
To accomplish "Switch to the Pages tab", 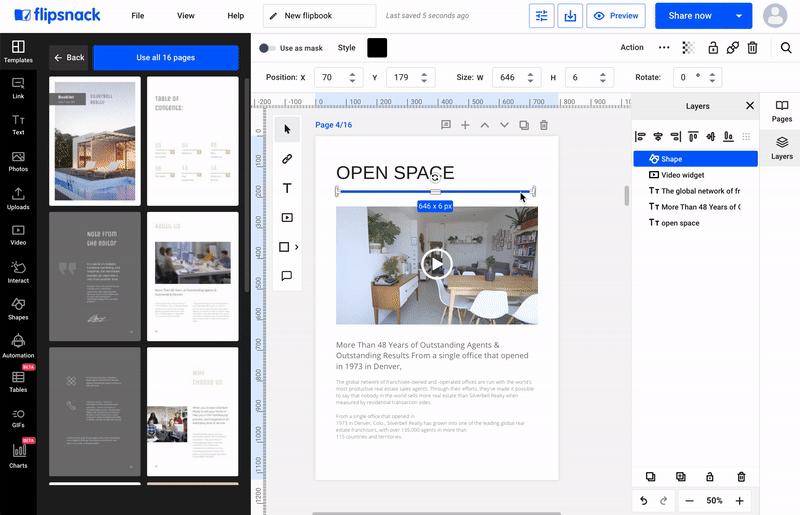I will (782, 111).
